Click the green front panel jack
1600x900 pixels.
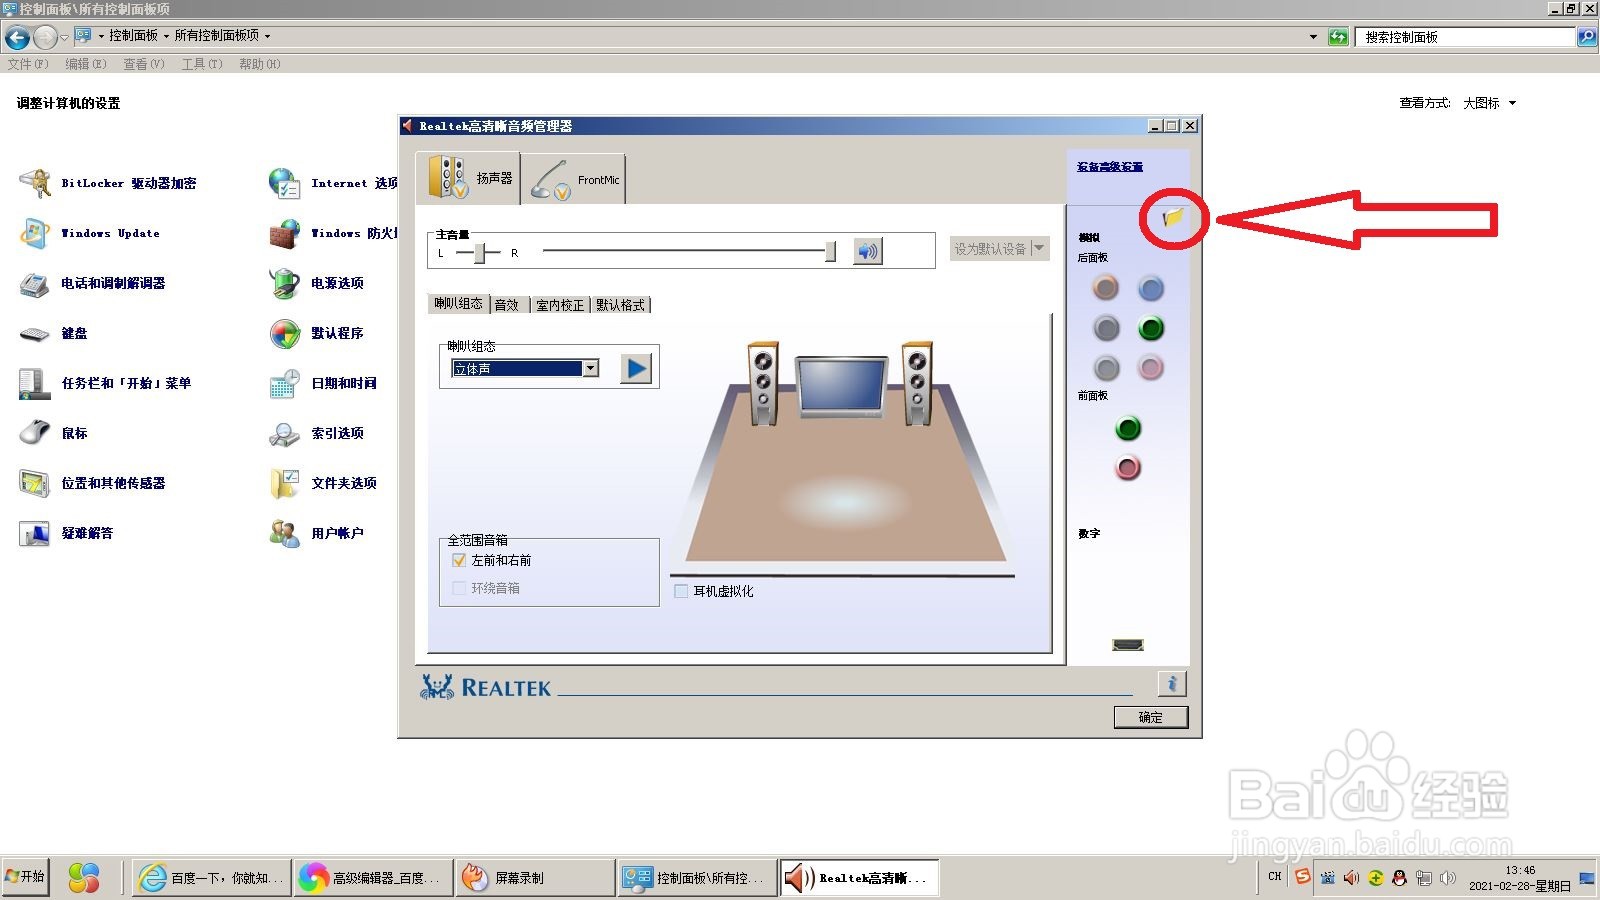[1128, 429]
